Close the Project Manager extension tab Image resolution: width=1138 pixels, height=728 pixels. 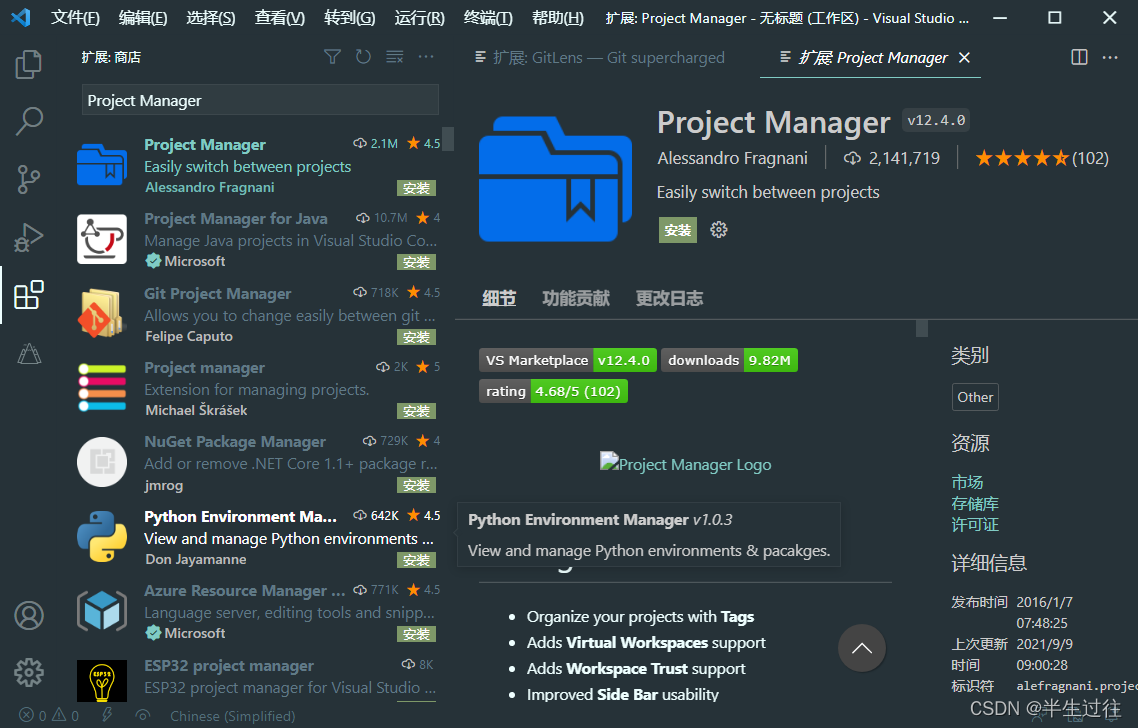[x=965, y=57]
